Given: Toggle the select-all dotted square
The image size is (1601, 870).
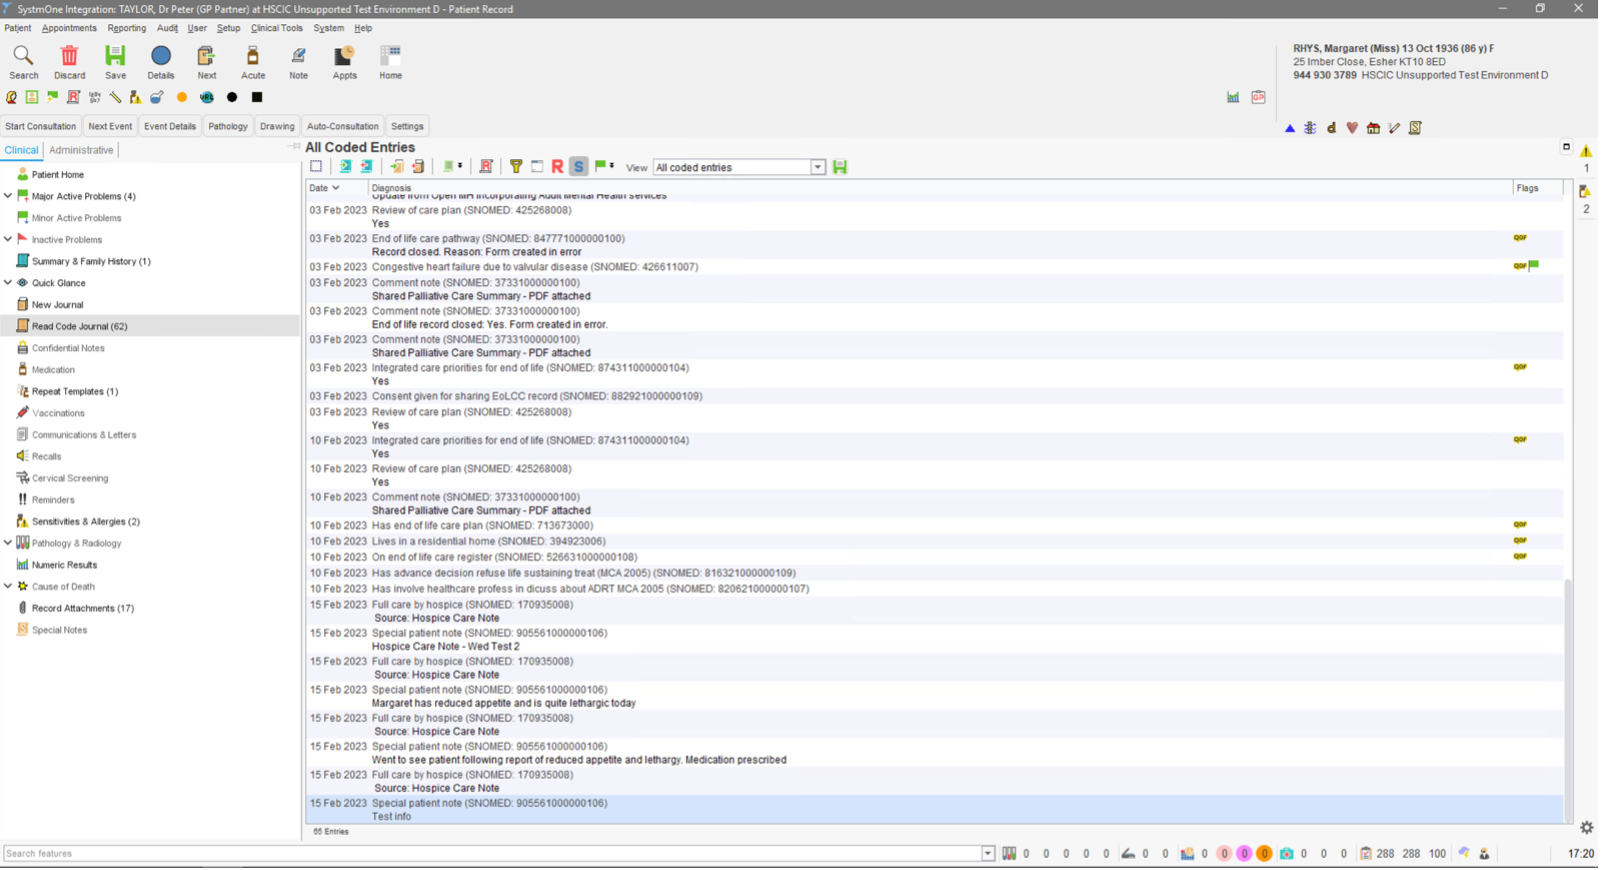Looking at the screenshot, I should coord(316,167).
